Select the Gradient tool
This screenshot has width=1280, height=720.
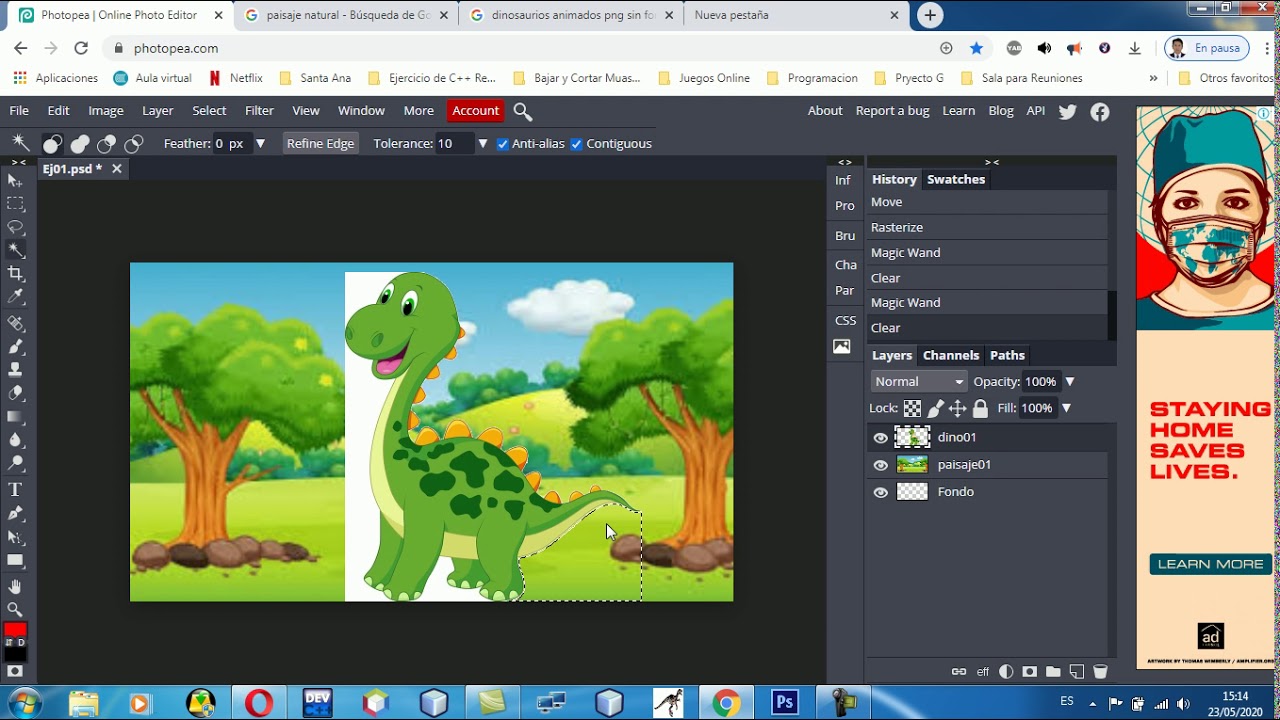click(x=15, y=417)
